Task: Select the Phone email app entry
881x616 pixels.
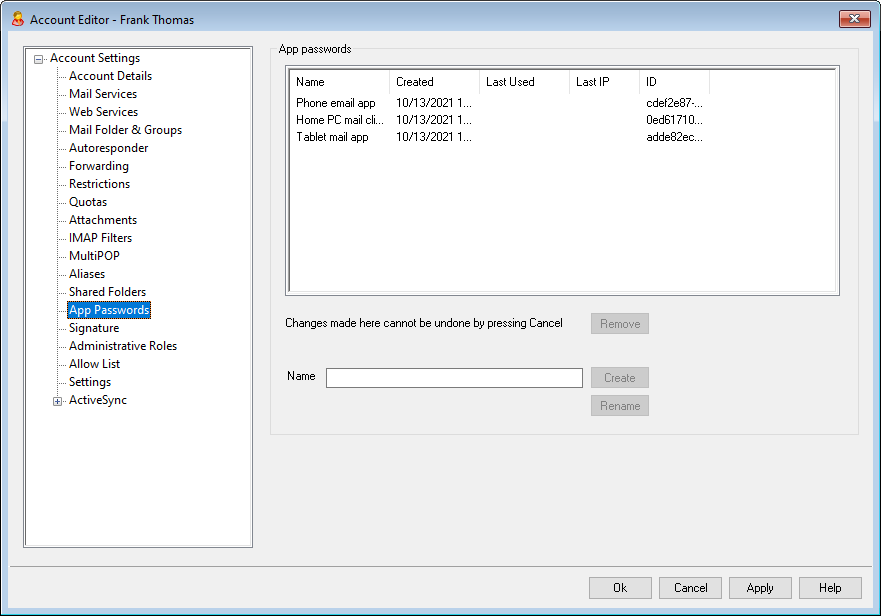Action: (336, 103)
